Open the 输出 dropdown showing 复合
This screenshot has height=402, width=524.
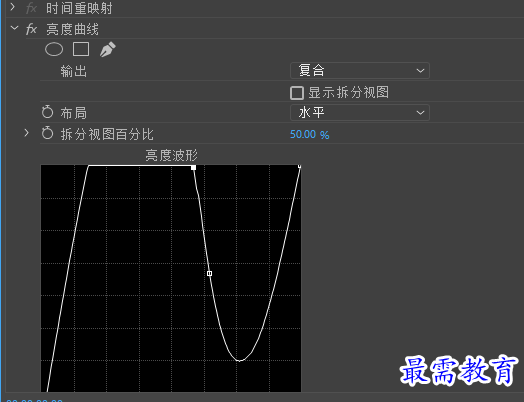tap(360, 71)
